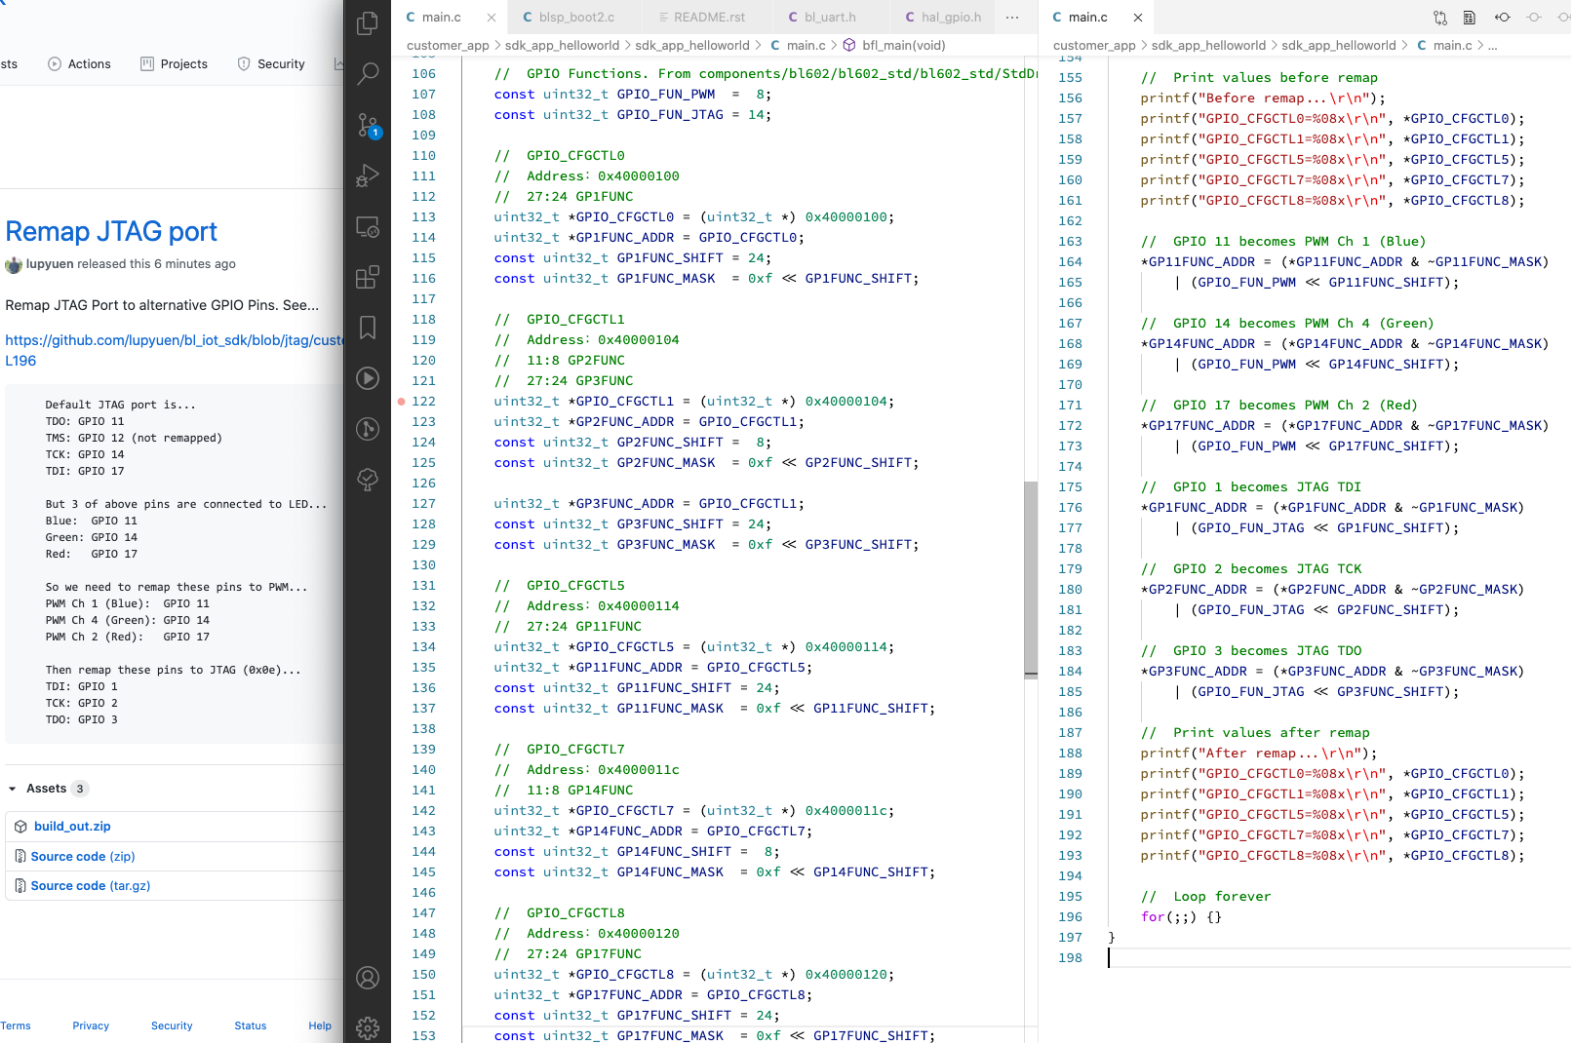The width and height of the screenshot is (1571, 1043).
Task: Open Source Control with pending change badge
Action: tap(367, 125)
